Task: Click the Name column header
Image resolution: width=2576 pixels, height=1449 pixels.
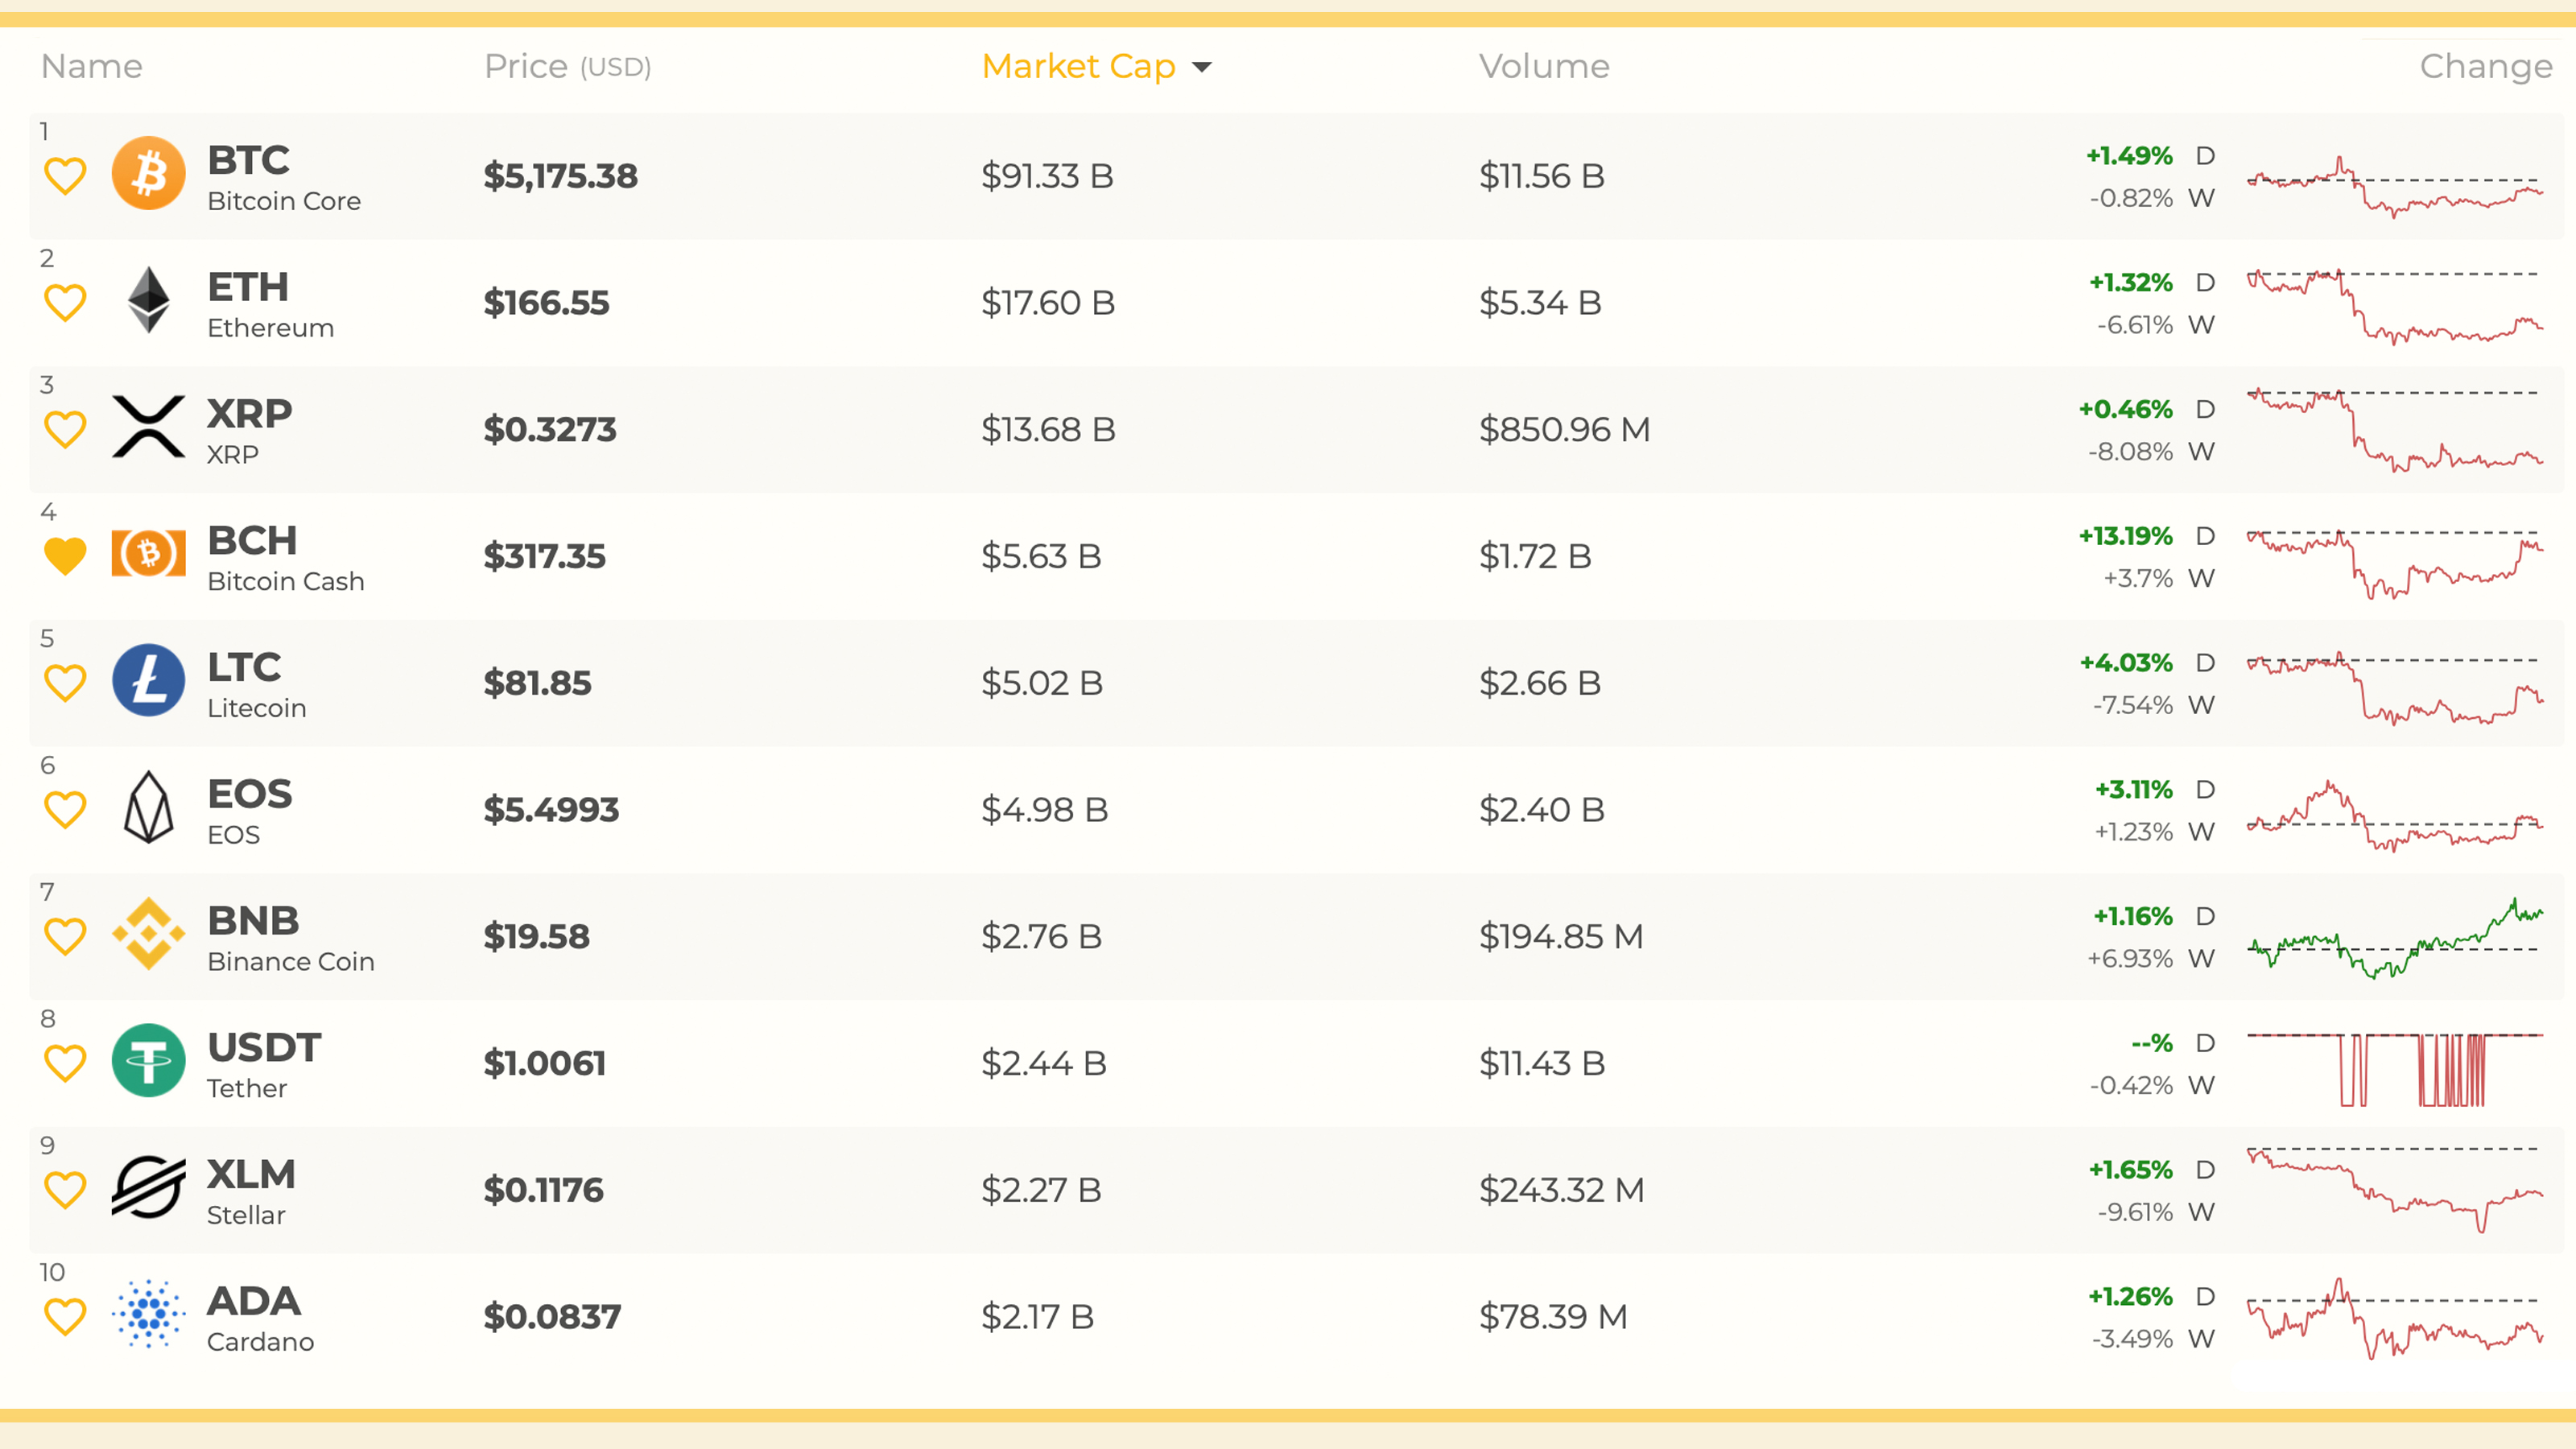Action: pos(91,66)
